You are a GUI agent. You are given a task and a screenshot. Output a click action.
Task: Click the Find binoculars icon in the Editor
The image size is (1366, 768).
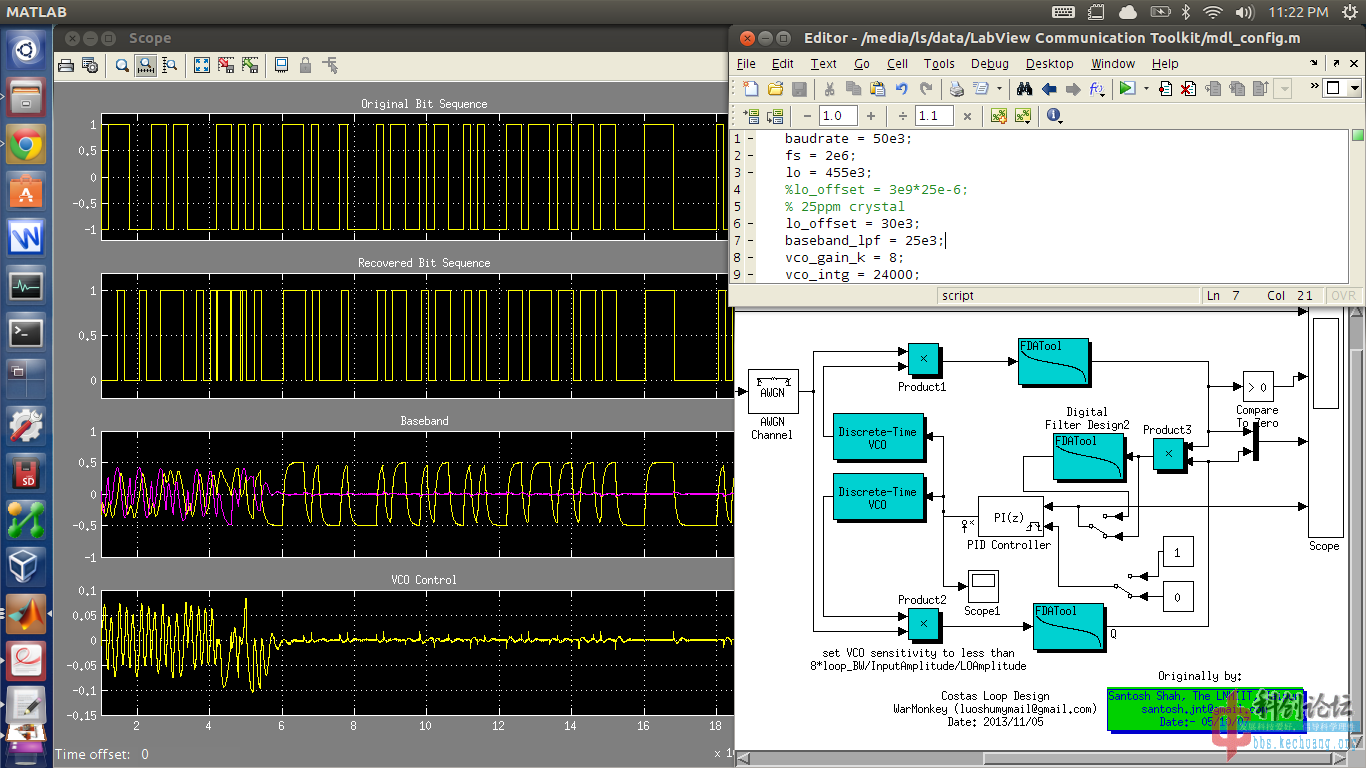1024,89
